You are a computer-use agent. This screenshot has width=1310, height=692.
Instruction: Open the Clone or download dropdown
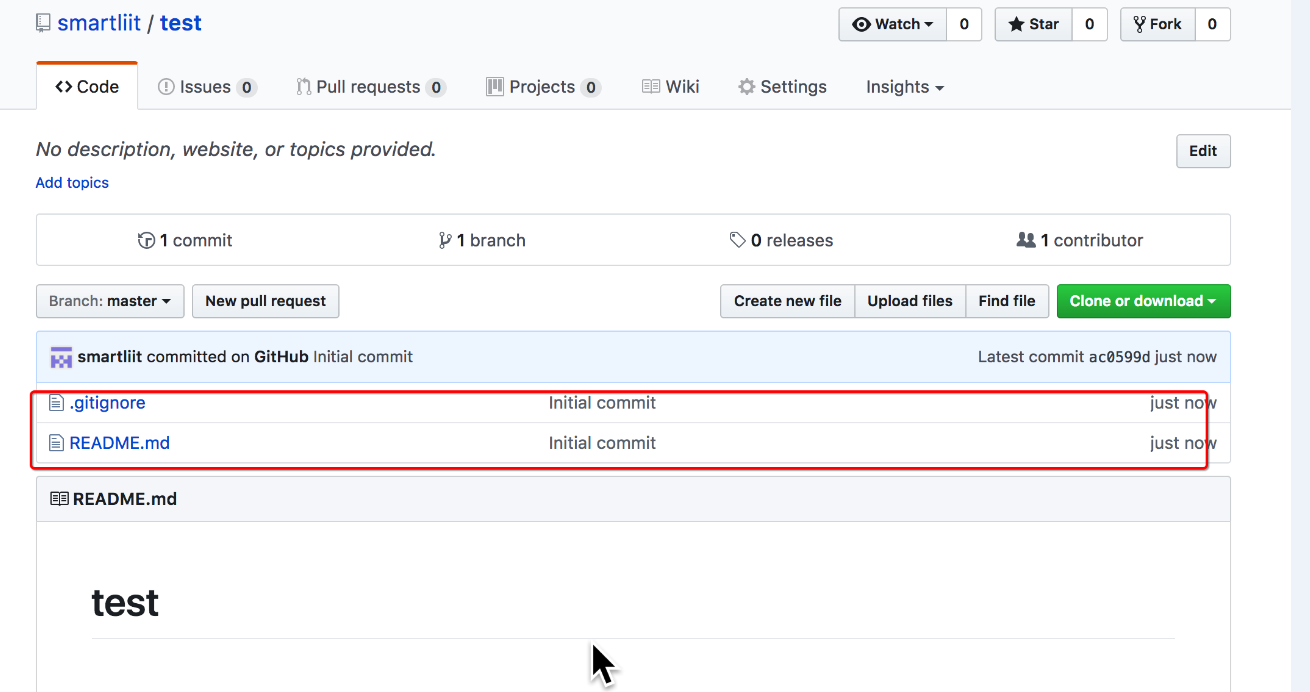click(x=1143, y=301)
